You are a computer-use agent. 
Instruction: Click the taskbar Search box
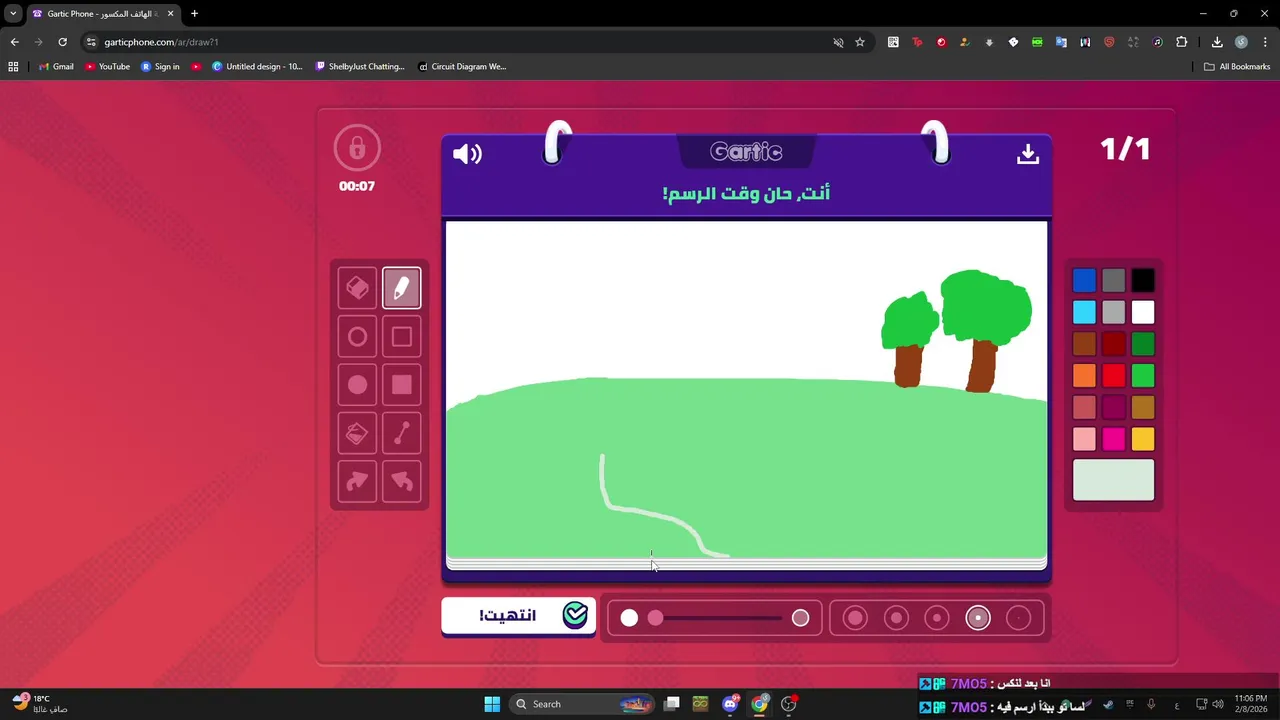pos(583,704)
